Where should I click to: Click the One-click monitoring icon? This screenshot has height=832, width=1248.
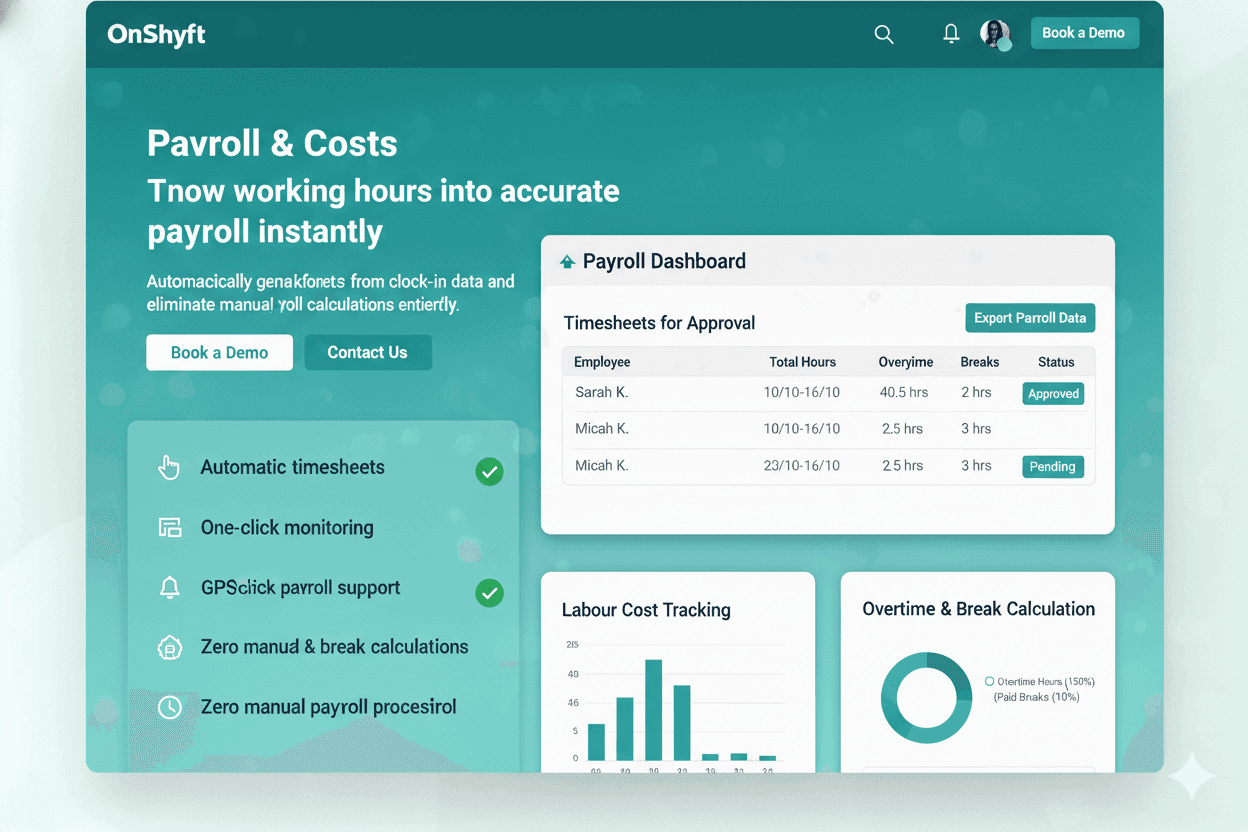pyautogui.click(x=170, y=527)
